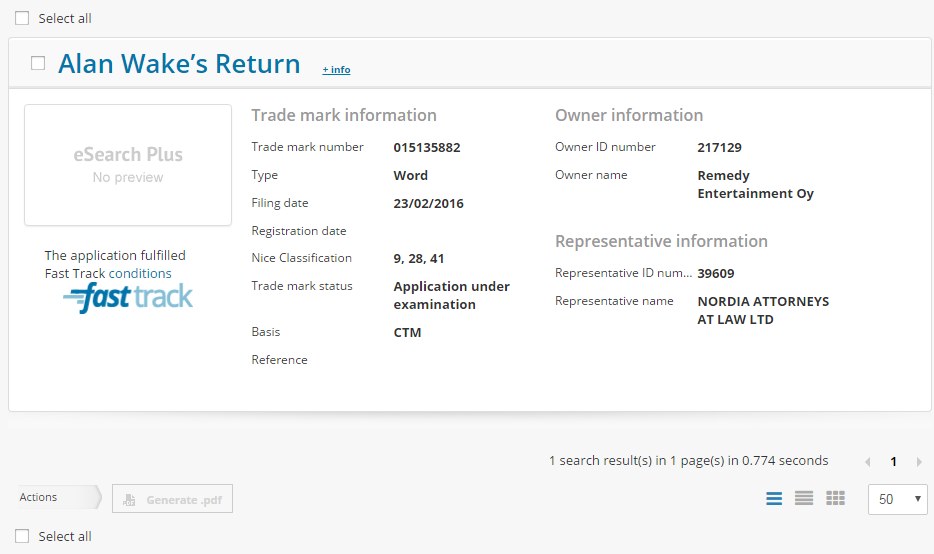The width and height of the screenshot is (934, 554).
Task: Open the results per page 50 dropdown
Action: 898,499
